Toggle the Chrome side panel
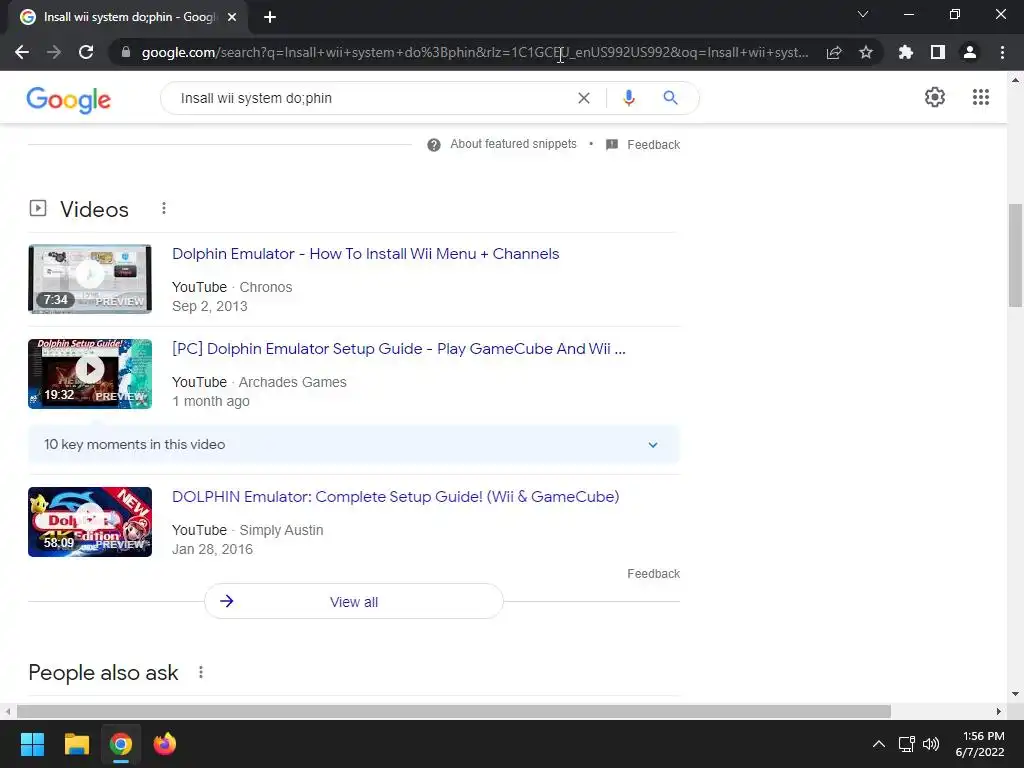Image resolution: width=1024 pixels, height=768 pixels. click(938, 52)
